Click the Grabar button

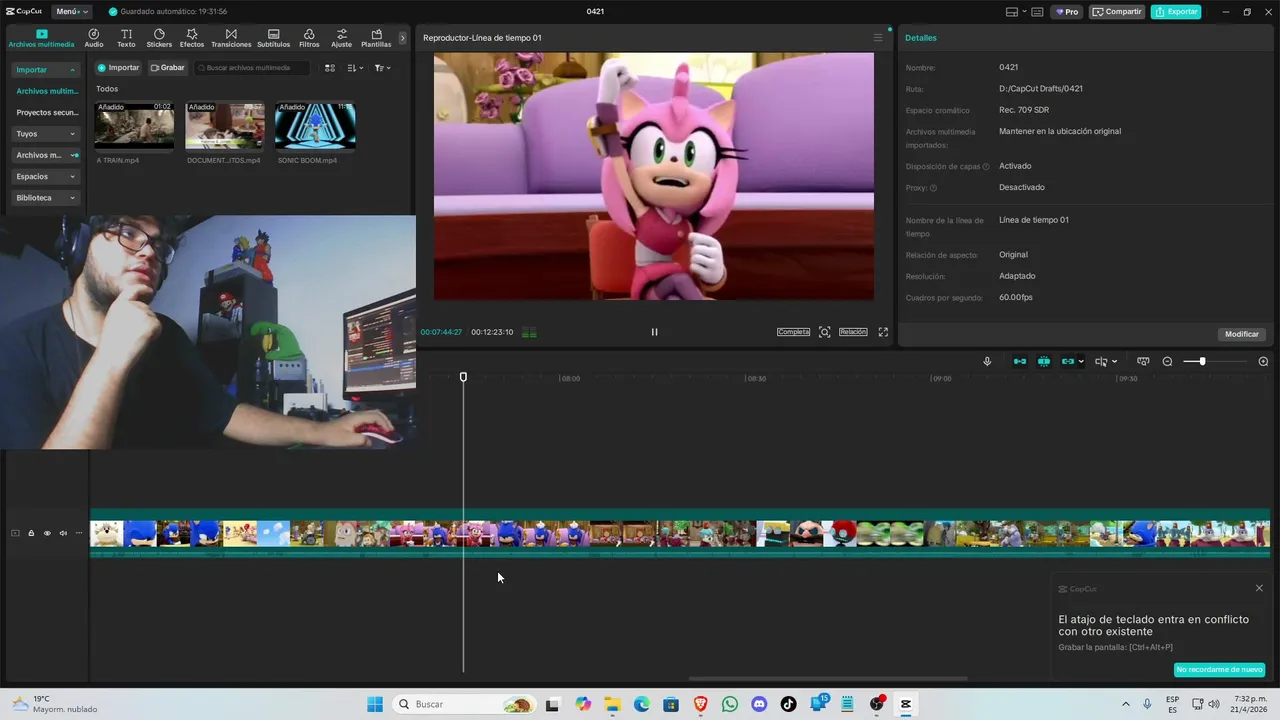pos(168,68)
